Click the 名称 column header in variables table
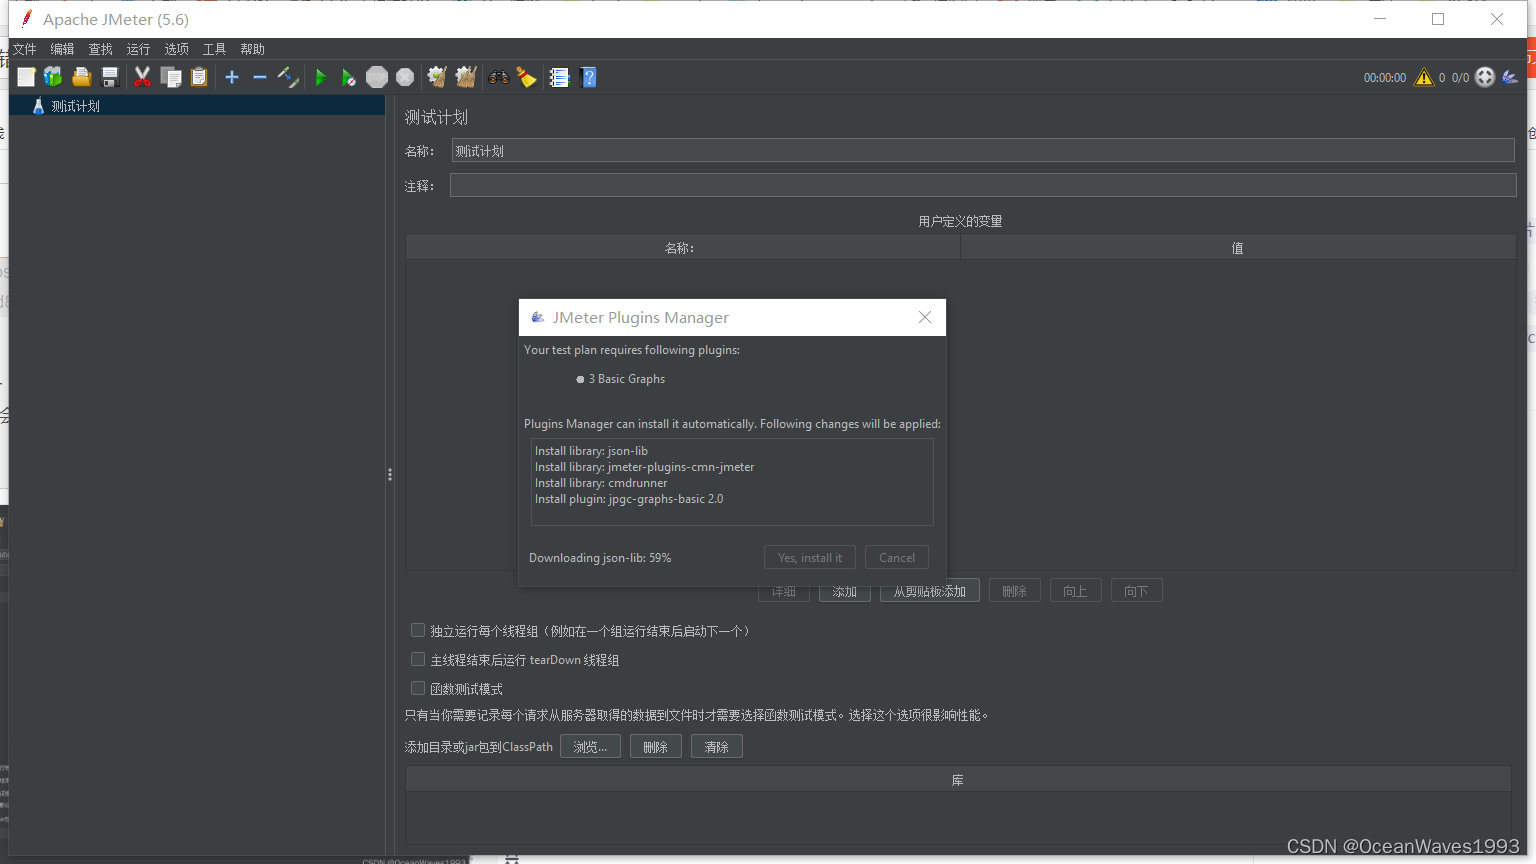This screenshot has width=1536, height=864. pyautogui.click(x=682, y=248)
